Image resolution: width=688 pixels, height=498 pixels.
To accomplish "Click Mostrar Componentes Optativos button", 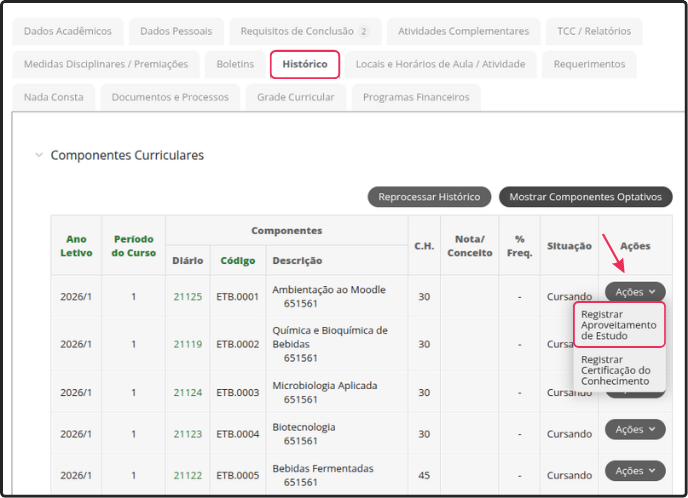I will (585, 197).
